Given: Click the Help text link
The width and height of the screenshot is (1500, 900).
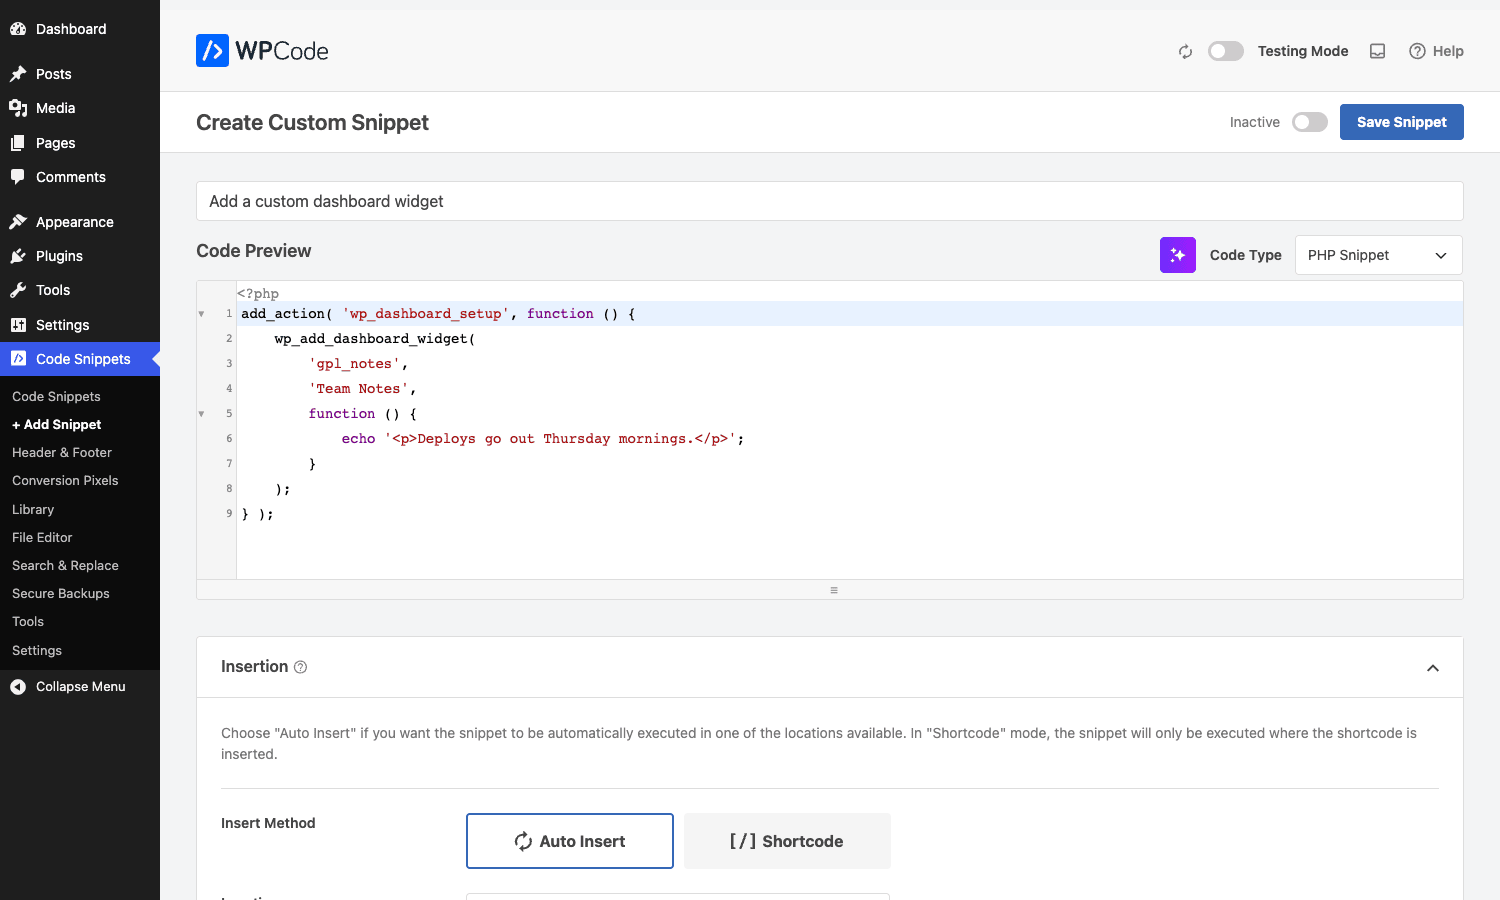Looking at the screenshot, I should pyautogui.click(x=1448, y=51).
